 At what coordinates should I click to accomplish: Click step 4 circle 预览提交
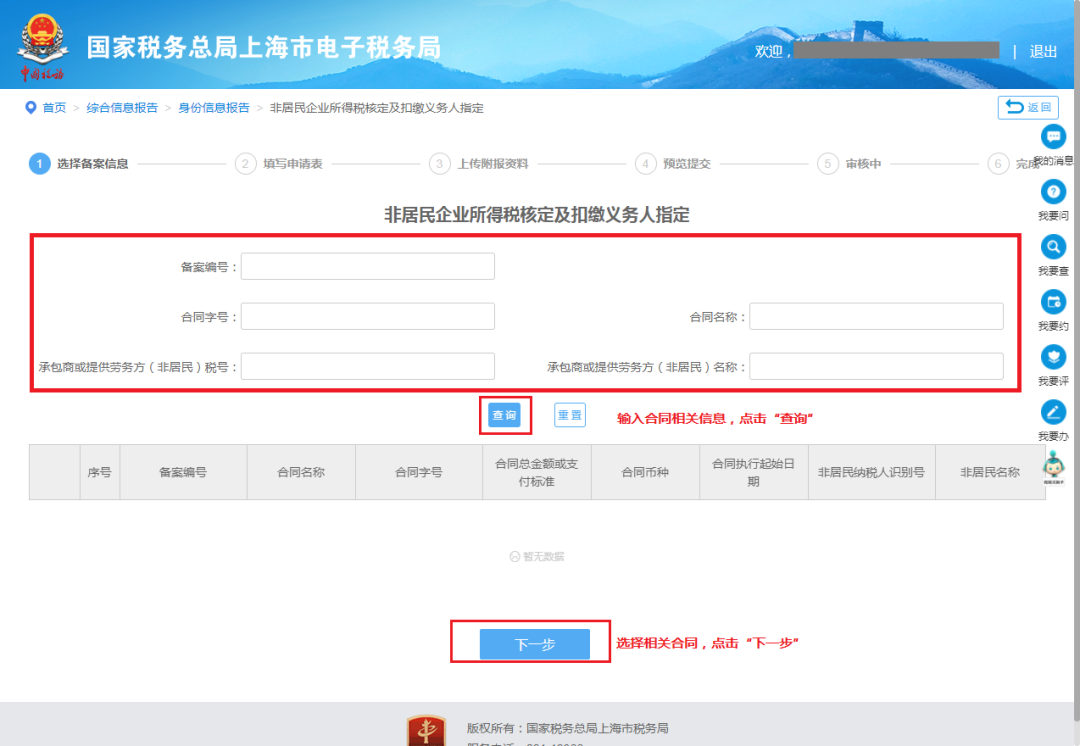click(x=645, y=164)
